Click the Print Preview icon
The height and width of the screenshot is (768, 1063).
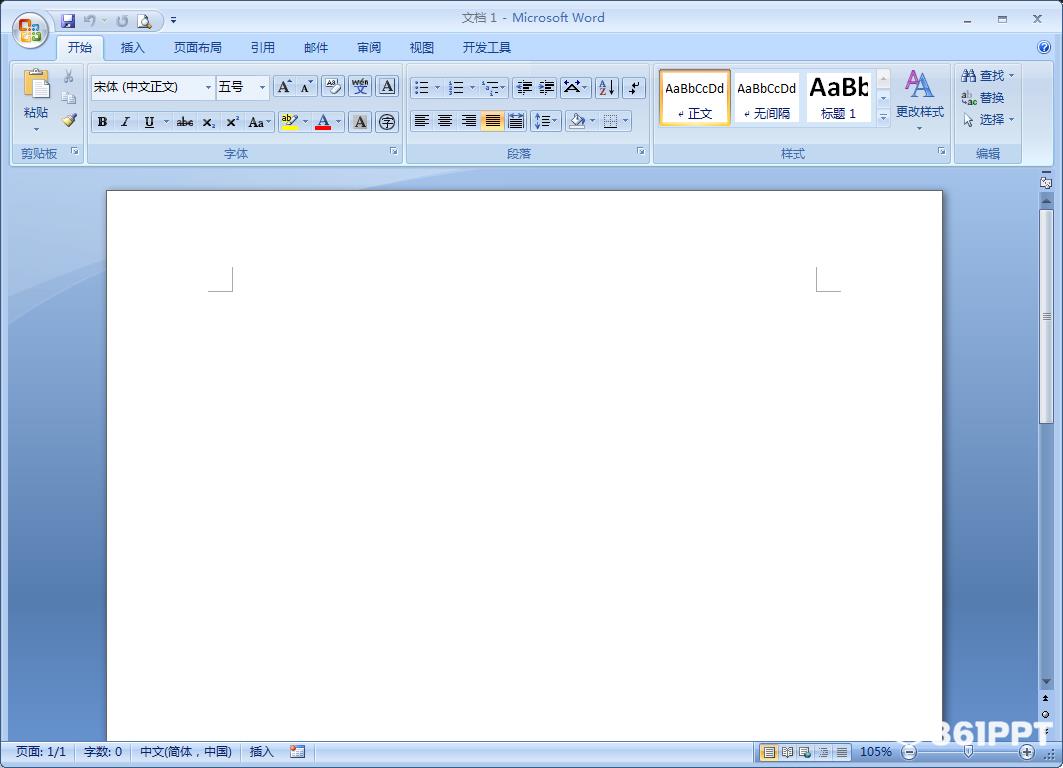[x=144, y=21]
